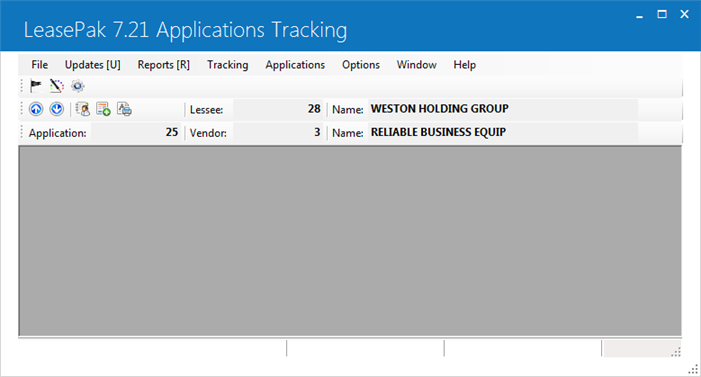The image size is (701, 377).
Task: Open the File menu
Action: click(39, 65)
